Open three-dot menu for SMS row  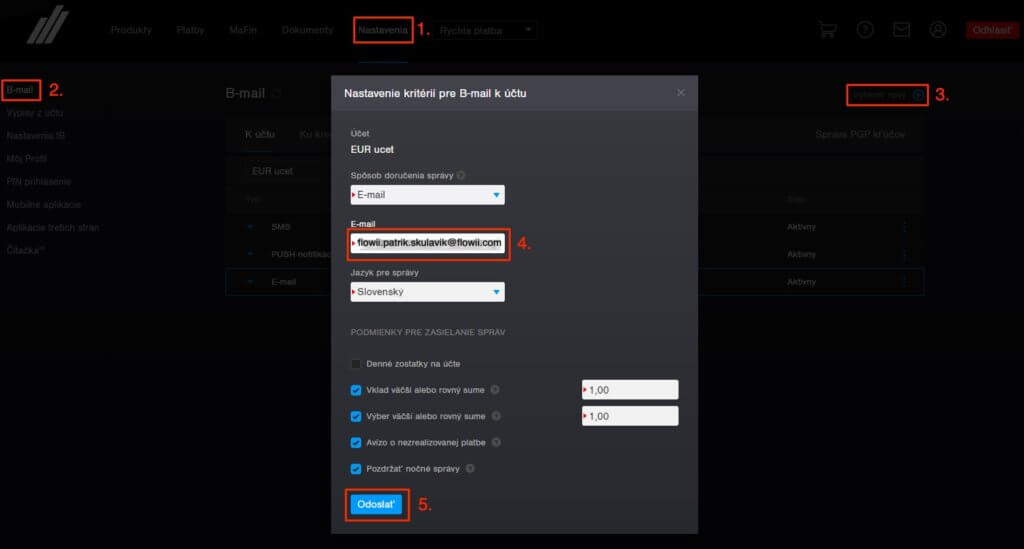(904, 227)
